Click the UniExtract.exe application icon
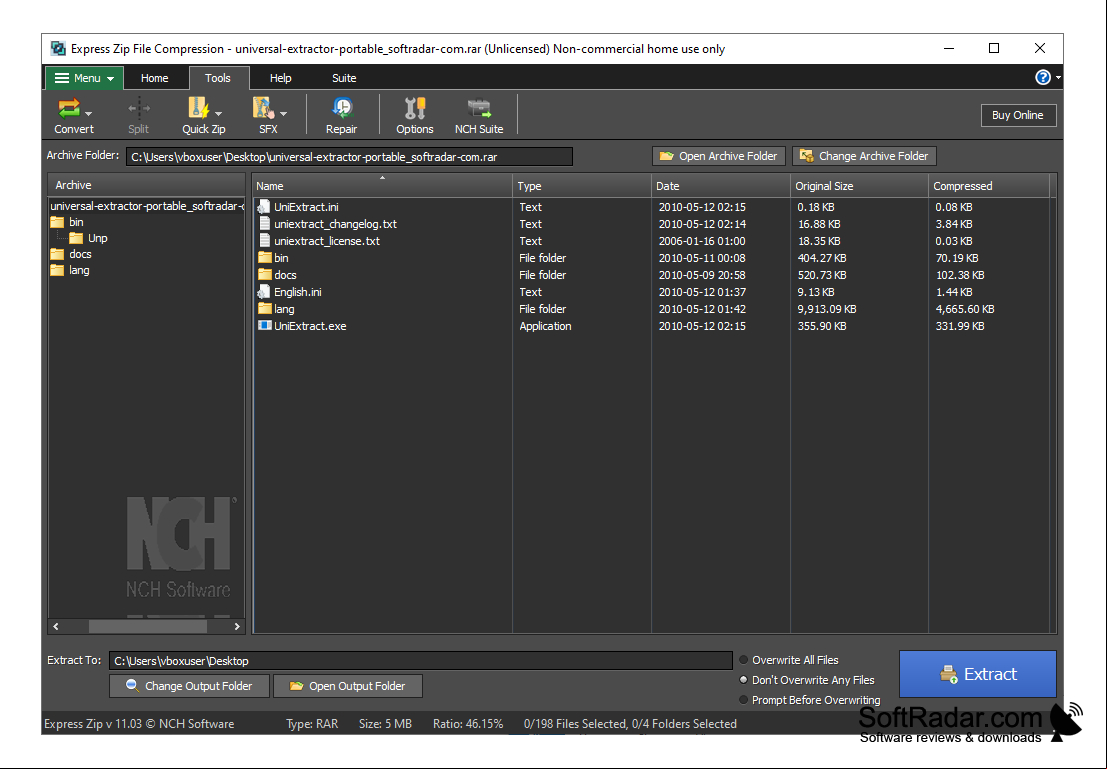Viewport: 1107px width, 769px height. point(265,326)
